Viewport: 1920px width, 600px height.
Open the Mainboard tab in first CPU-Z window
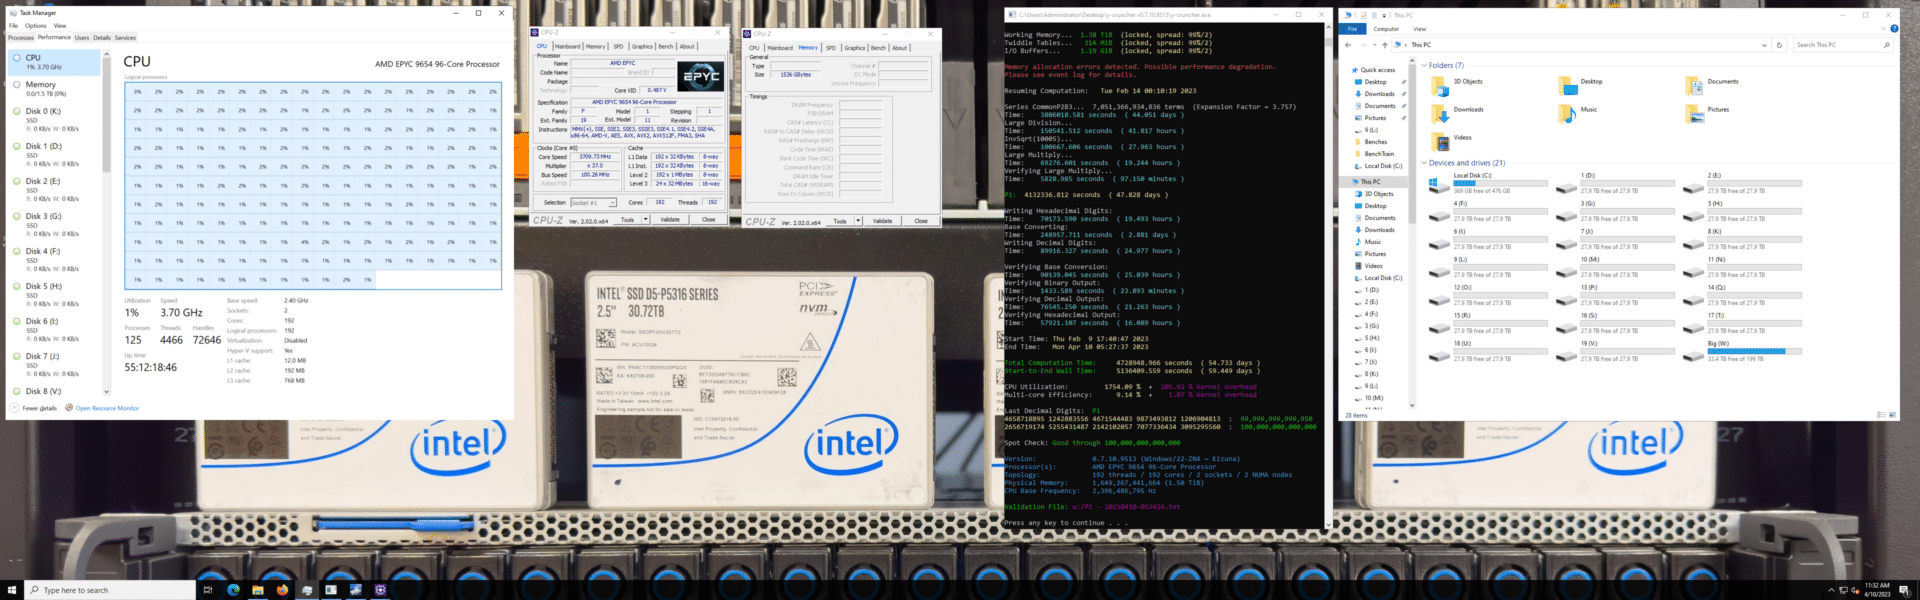pos(567,46)
